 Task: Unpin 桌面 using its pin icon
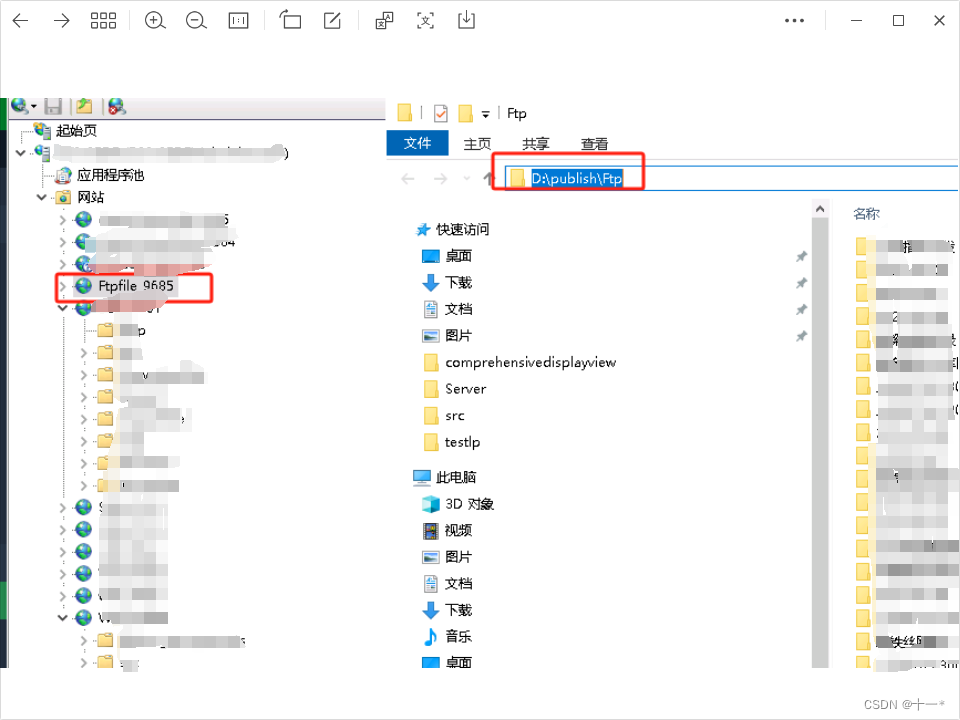[x=801, y=257]
